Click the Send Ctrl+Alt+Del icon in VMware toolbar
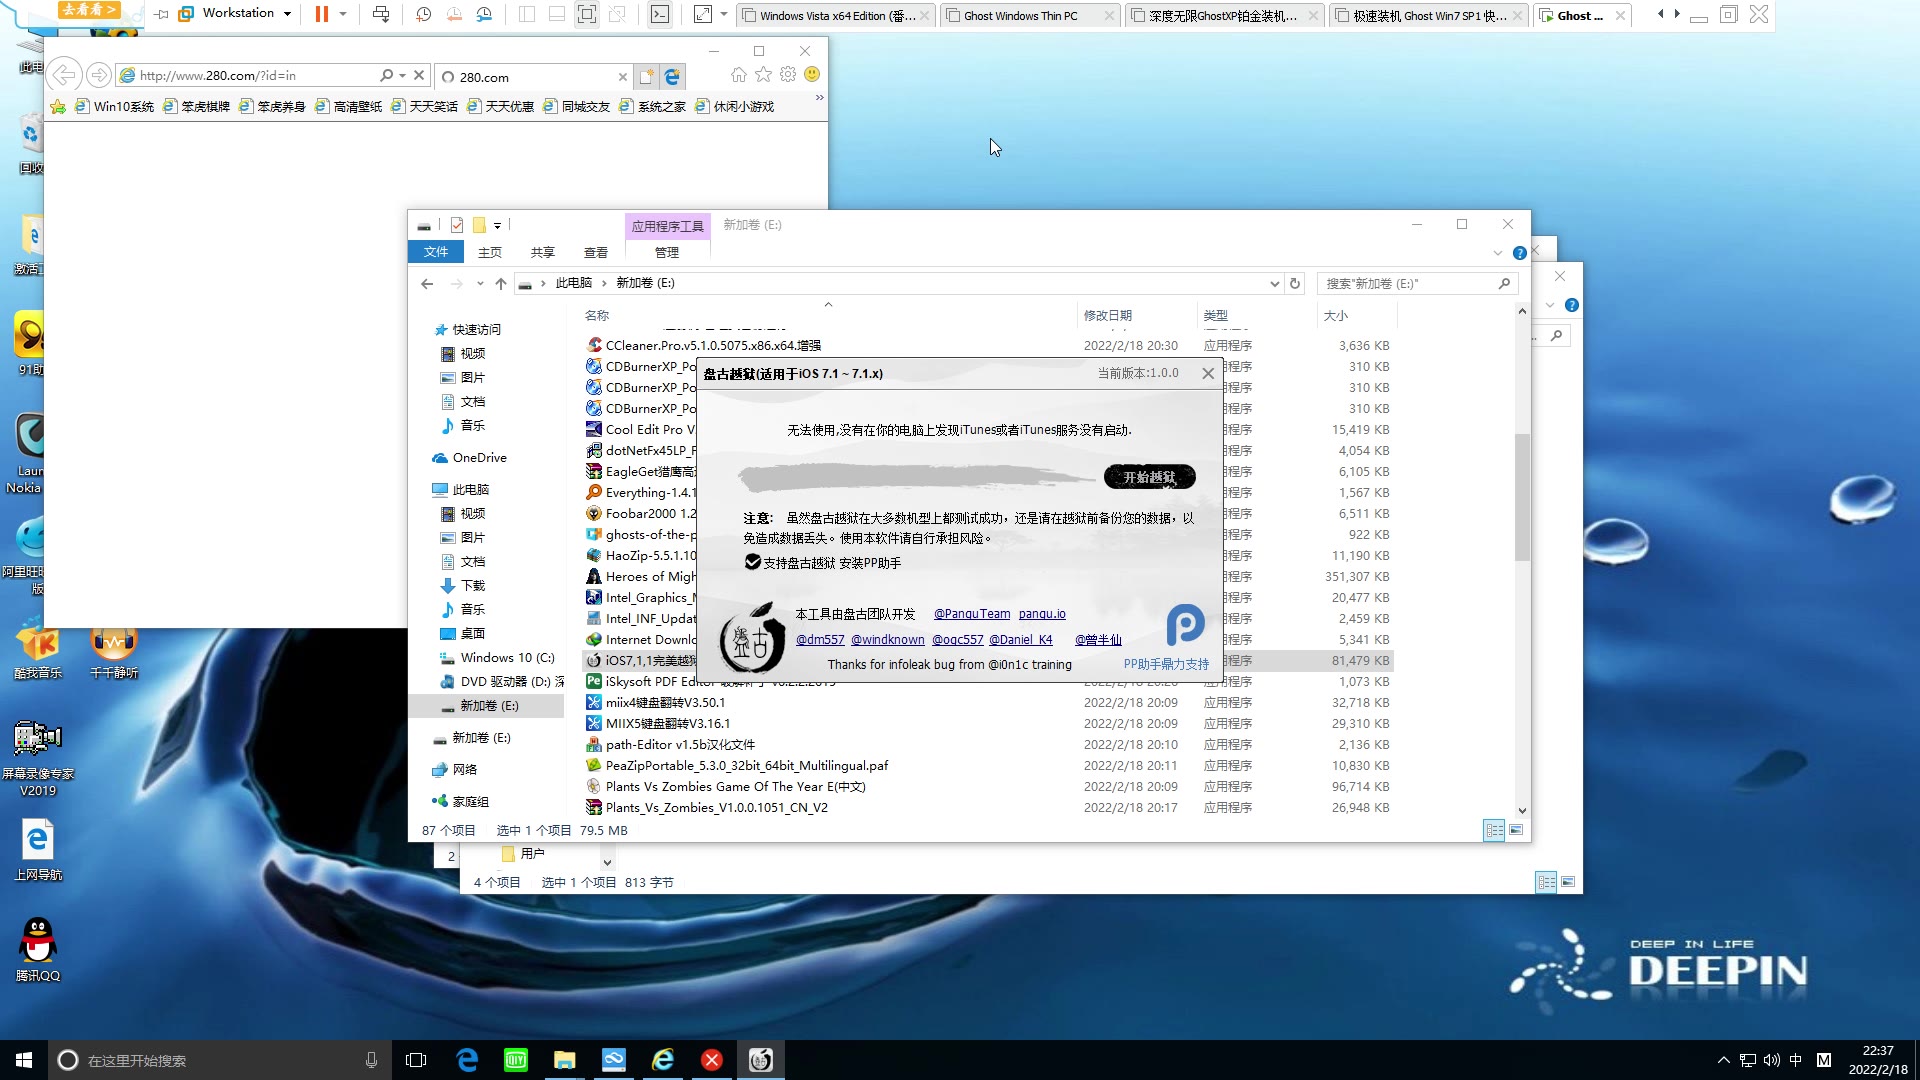The height and width of the screenshot is (1080, 1920). point(381,14)
